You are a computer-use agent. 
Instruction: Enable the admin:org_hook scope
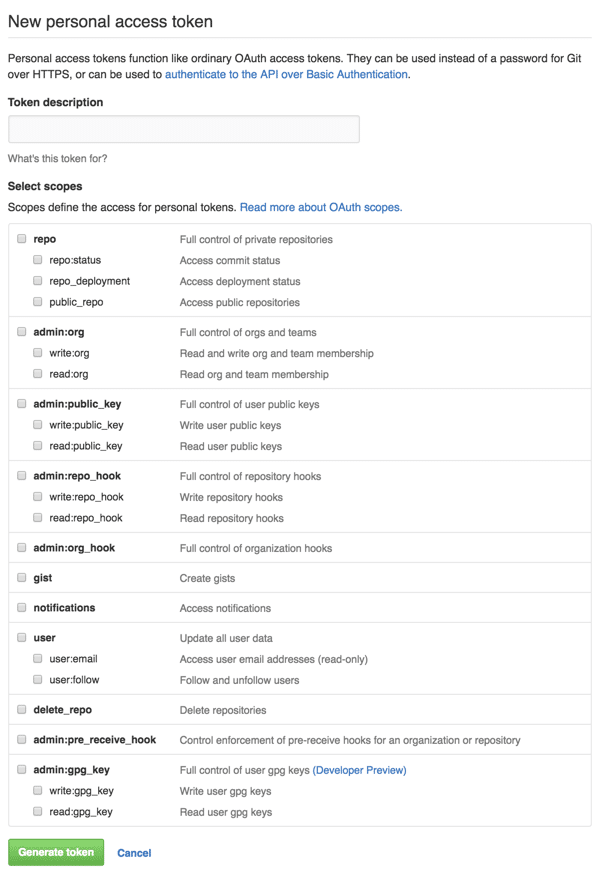(x=22, y=547)
